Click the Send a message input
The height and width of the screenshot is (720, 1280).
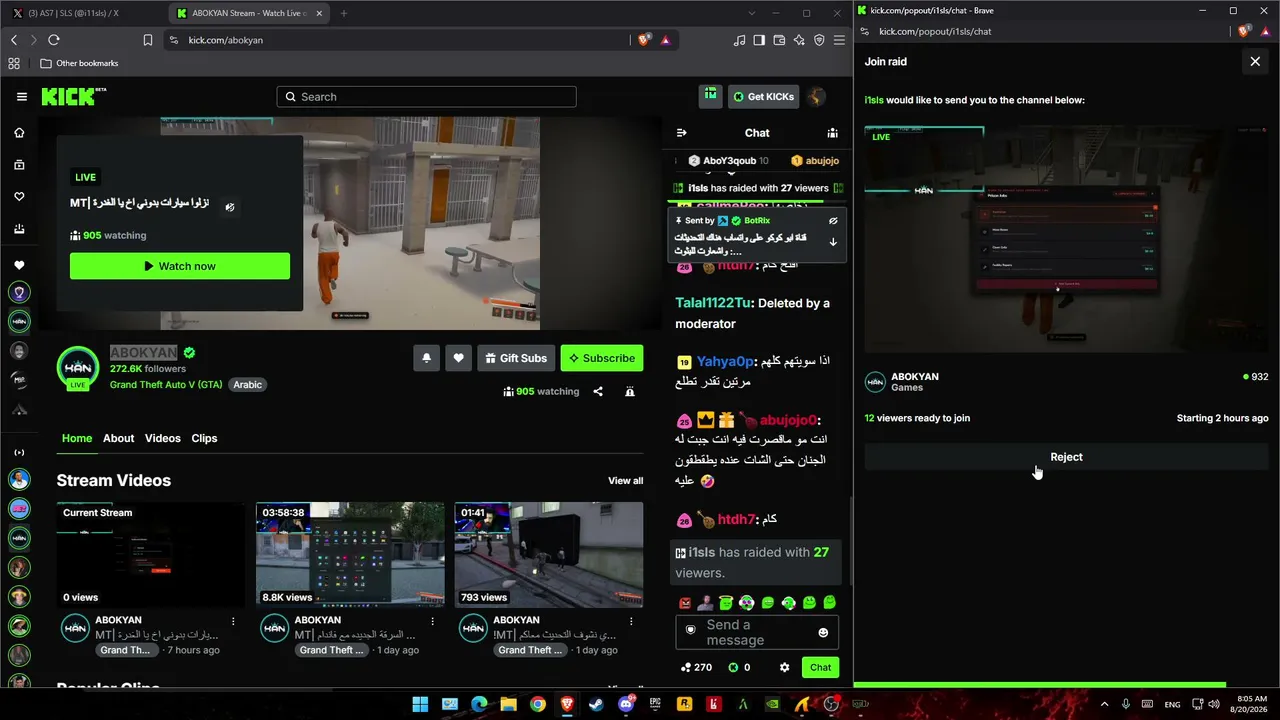click(x=757, y=632)
